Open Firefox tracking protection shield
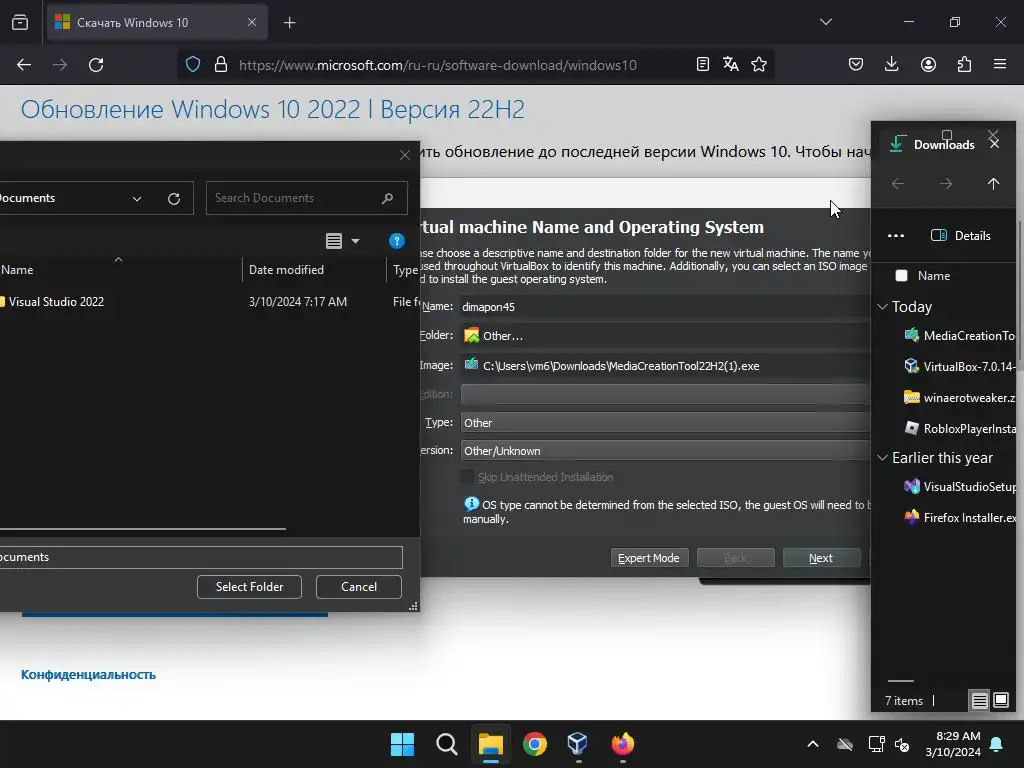 coord(193,64)
